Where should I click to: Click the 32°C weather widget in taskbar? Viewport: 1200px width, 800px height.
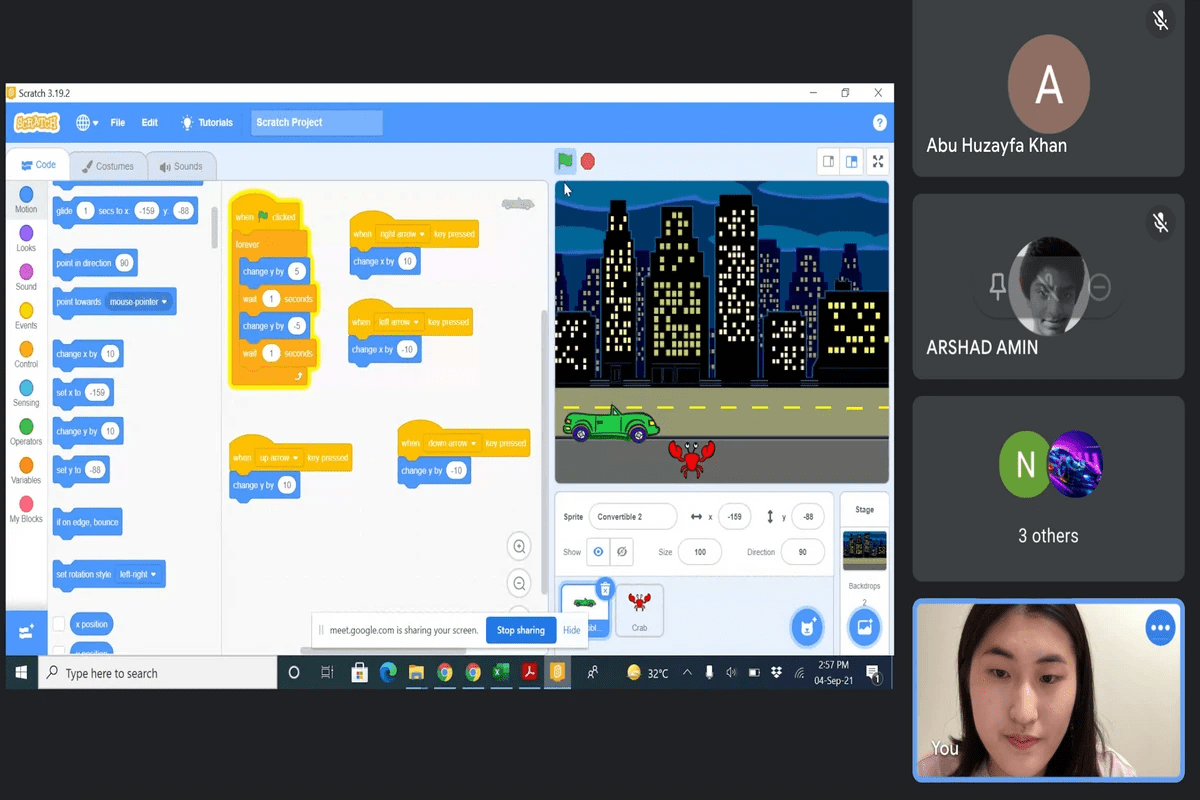647,673
